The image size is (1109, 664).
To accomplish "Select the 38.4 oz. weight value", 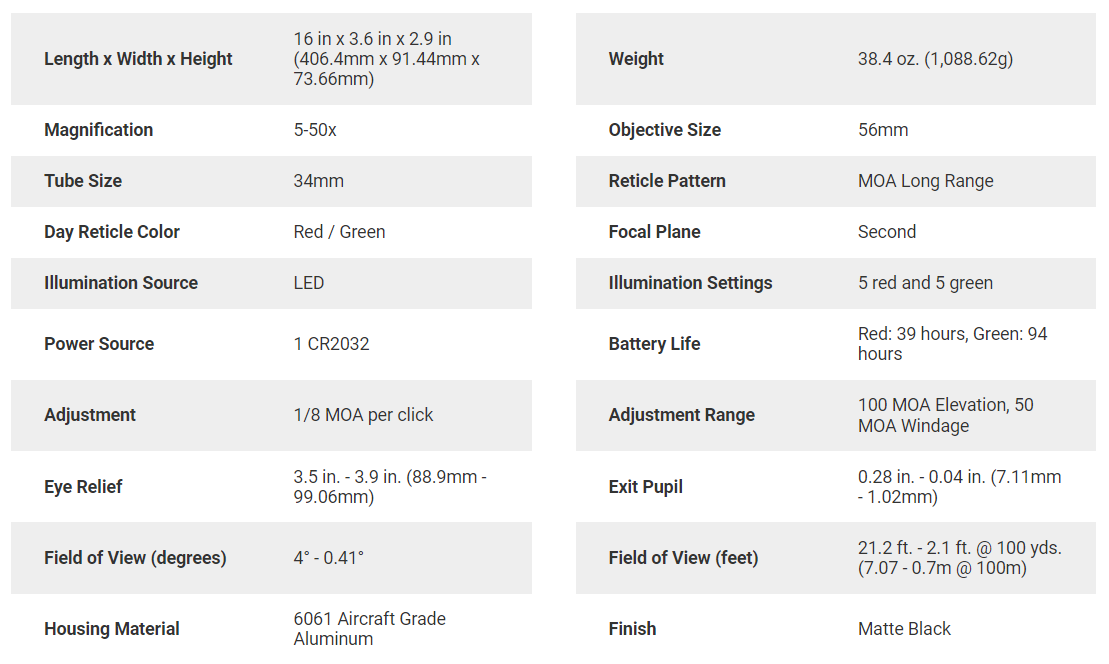I will (x=935, y=59).
